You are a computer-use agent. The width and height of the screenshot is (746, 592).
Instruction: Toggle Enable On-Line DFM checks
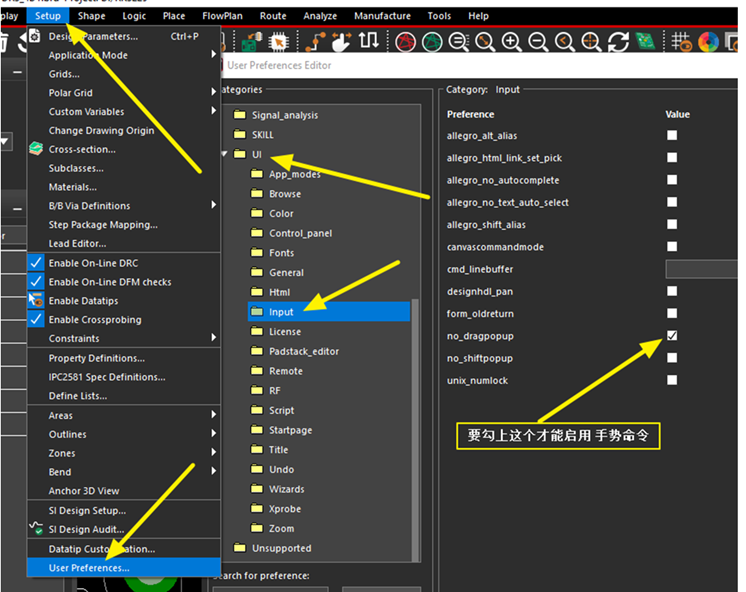point(36,281)
